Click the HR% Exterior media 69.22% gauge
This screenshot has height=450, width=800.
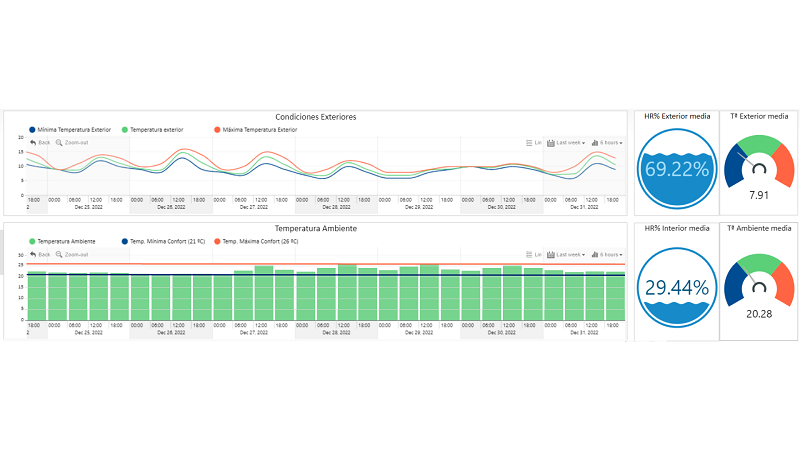677,168
